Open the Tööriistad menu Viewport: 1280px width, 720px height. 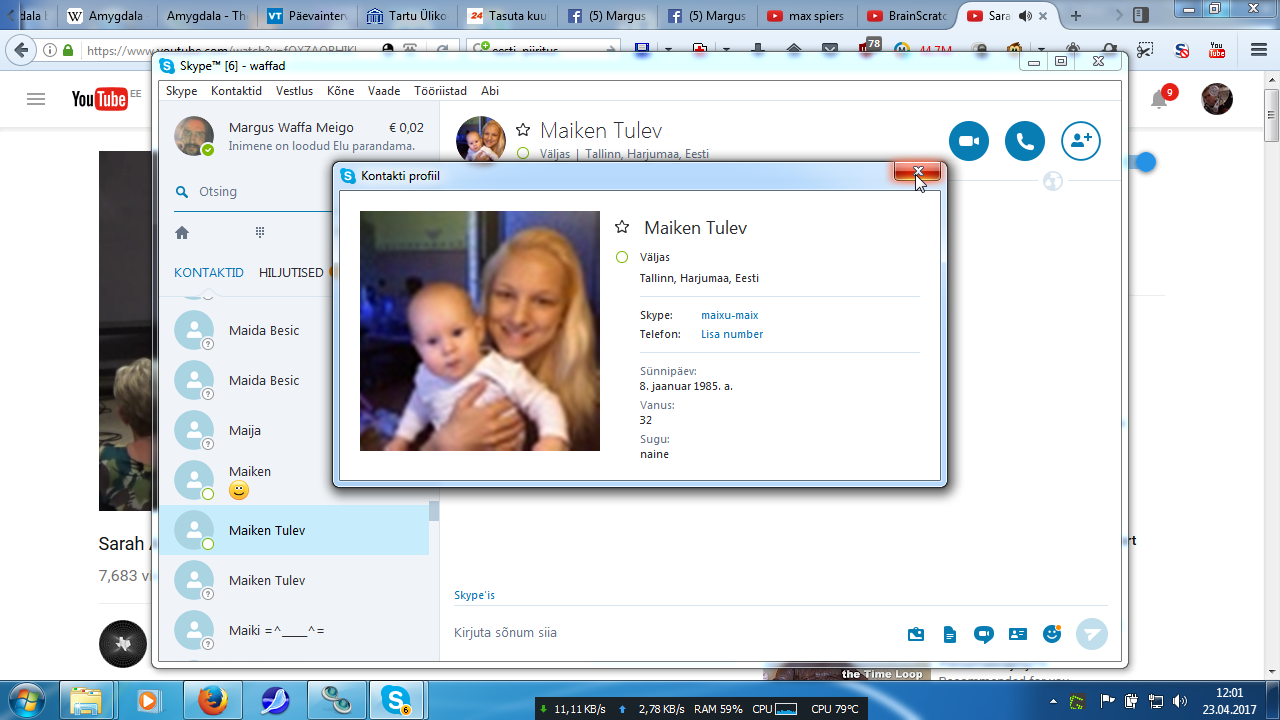(x=440, y=91)
